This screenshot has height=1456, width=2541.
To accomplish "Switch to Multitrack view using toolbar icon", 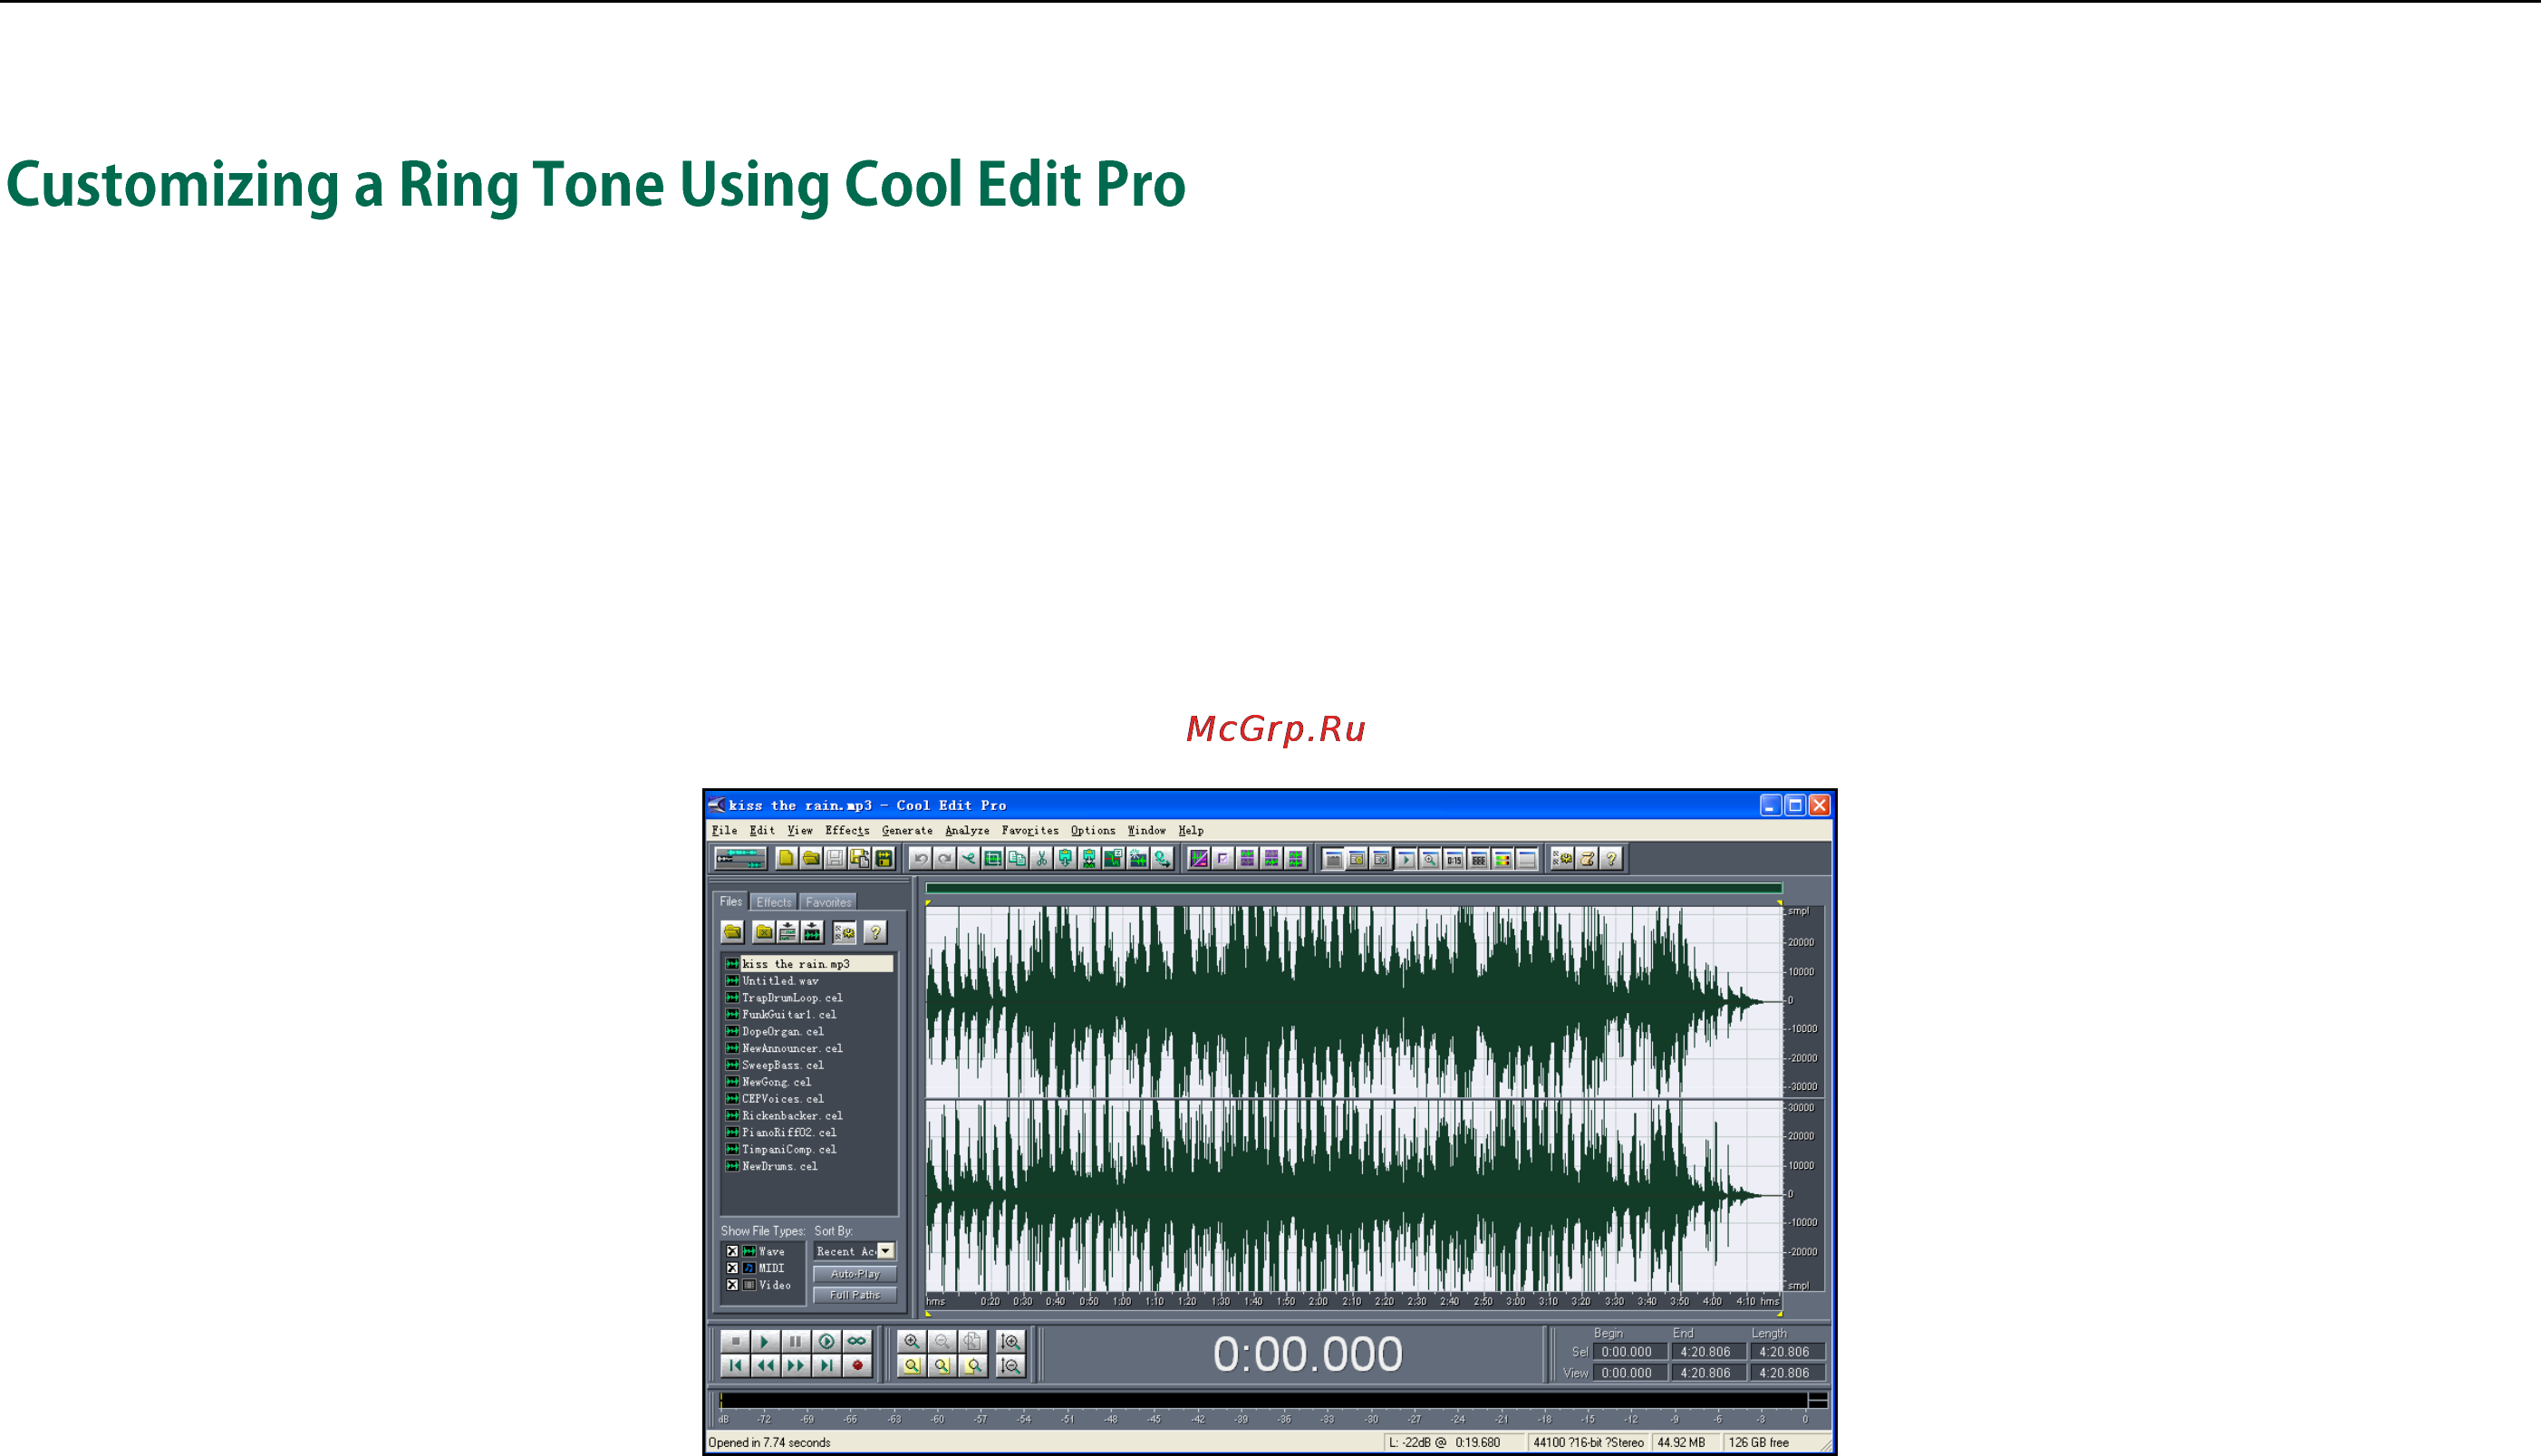I will pos(740,858).
